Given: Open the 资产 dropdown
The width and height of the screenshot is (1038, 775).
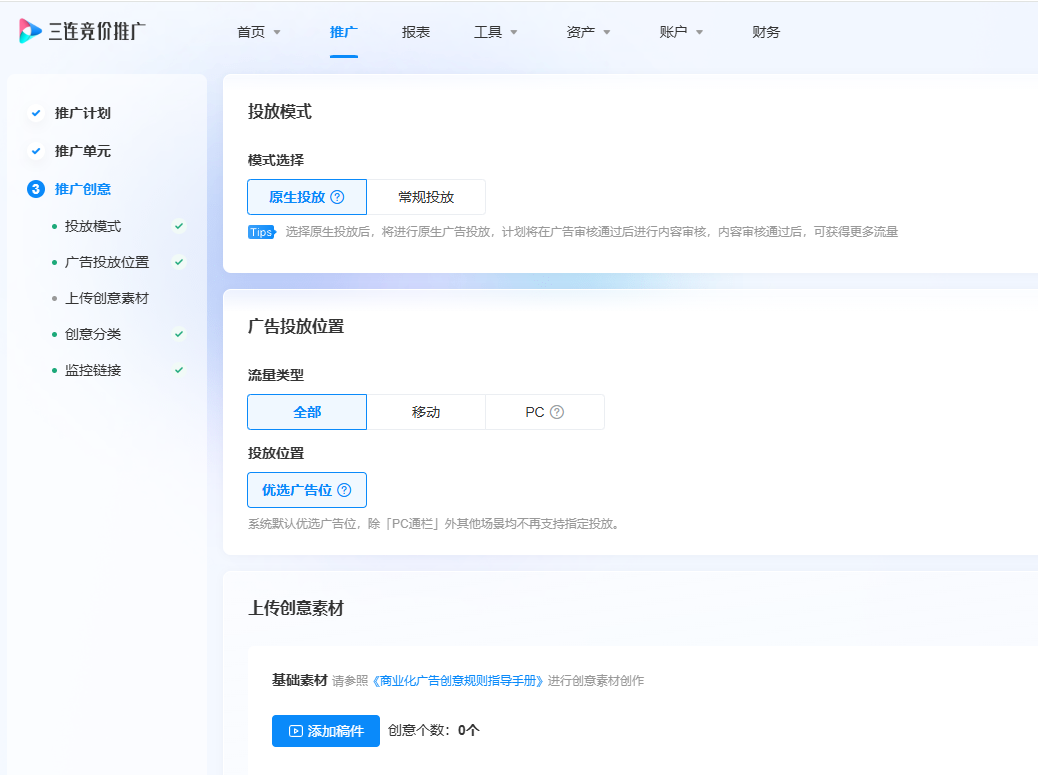Looking at the screenshot, I should point(587,31).
